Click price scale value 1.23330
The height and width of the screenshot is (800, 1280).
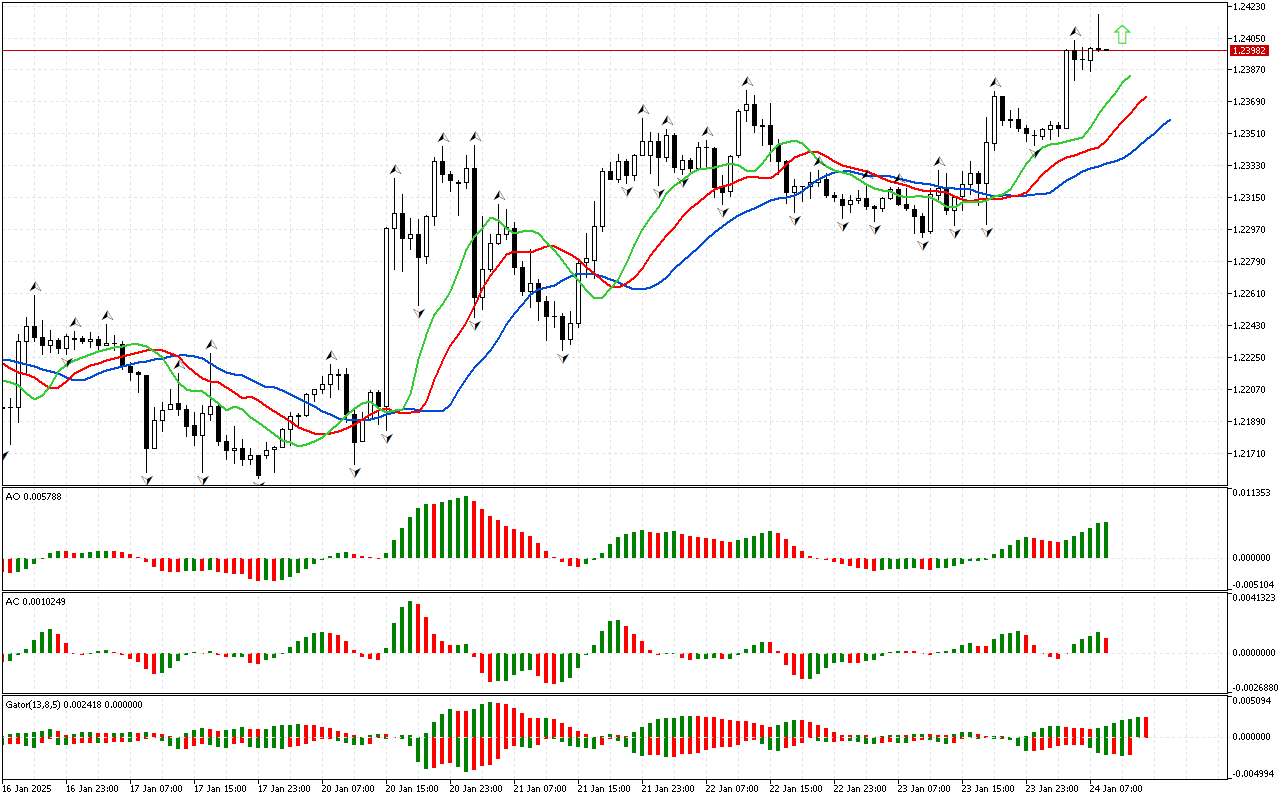point(1248,165)
